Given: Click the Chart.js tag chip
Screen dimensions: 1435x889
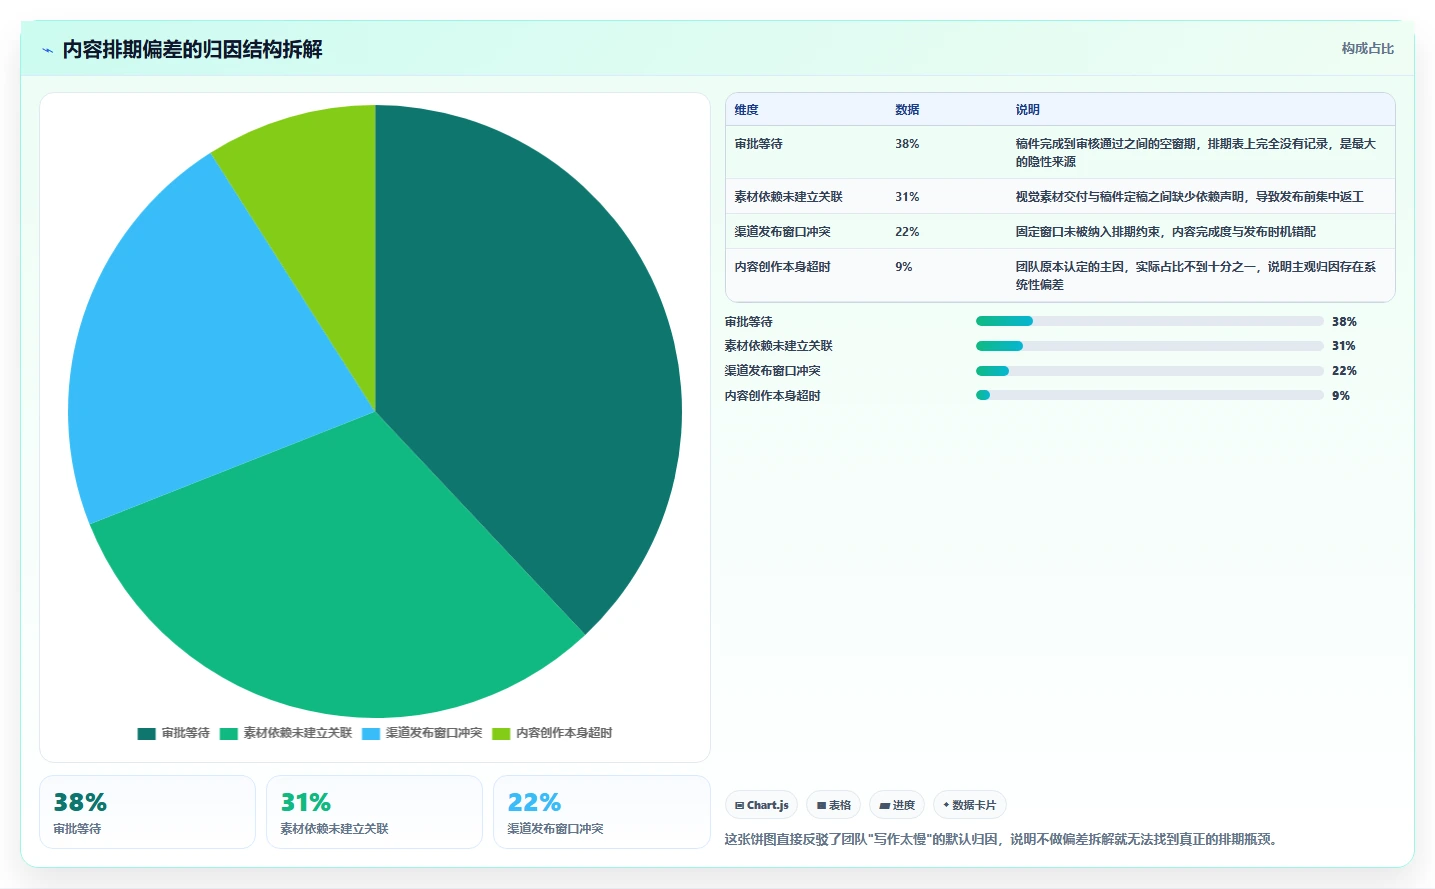Looking at the screenshot, I should click(761, 805).
